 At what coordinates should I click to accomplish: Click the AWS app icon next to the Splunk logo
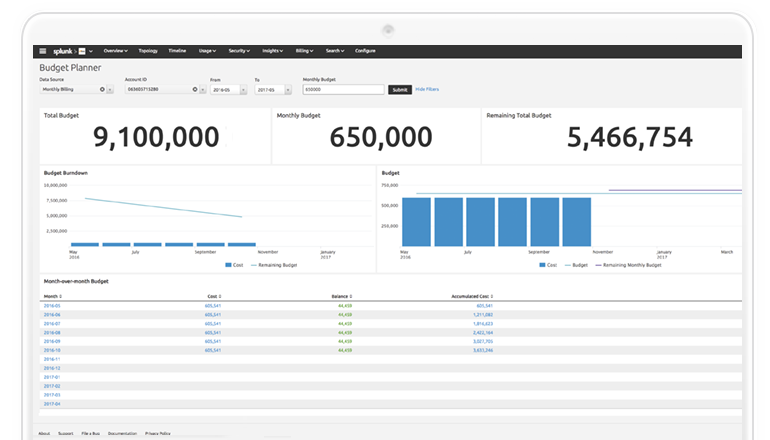[x=82, y=51]
